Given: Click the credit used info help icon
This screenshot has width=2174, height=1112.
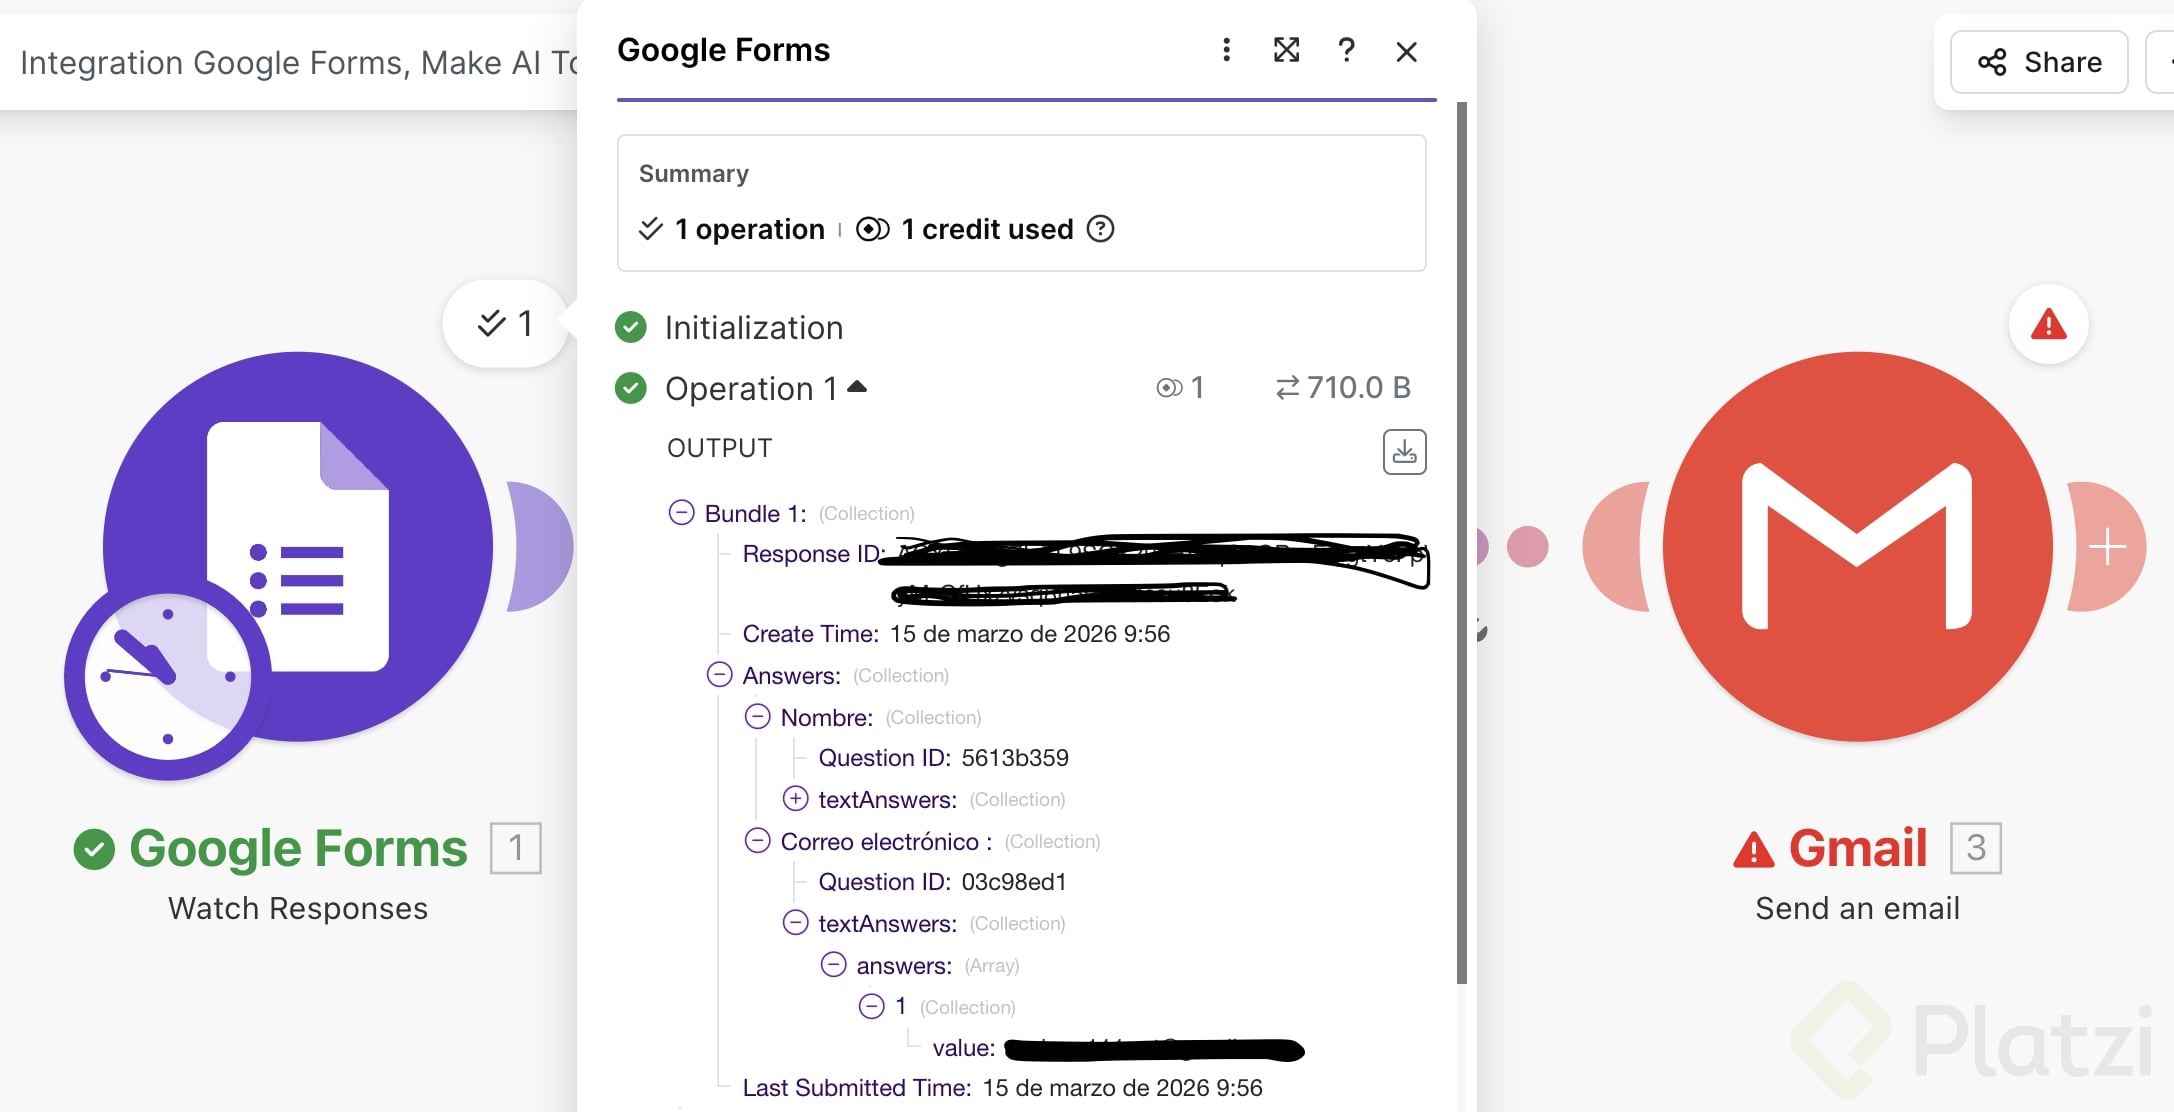Looking at the screenshot, I should 1100,229.
